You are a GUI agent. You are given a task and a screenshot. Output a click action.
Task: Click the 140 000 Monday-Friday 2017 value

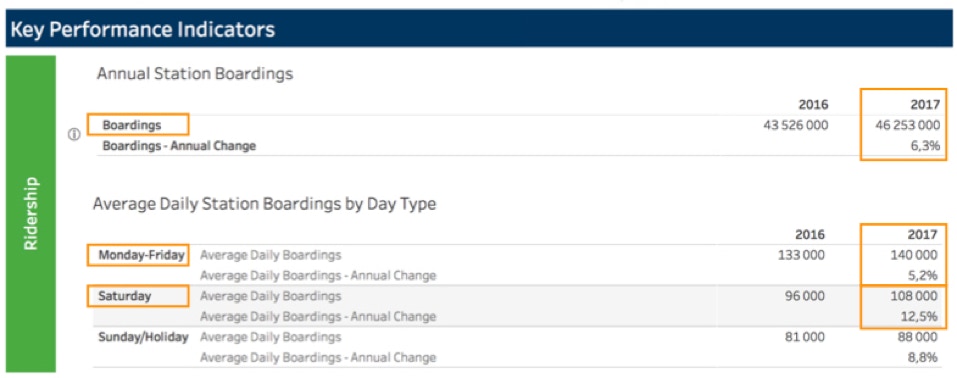click(915, 255)
